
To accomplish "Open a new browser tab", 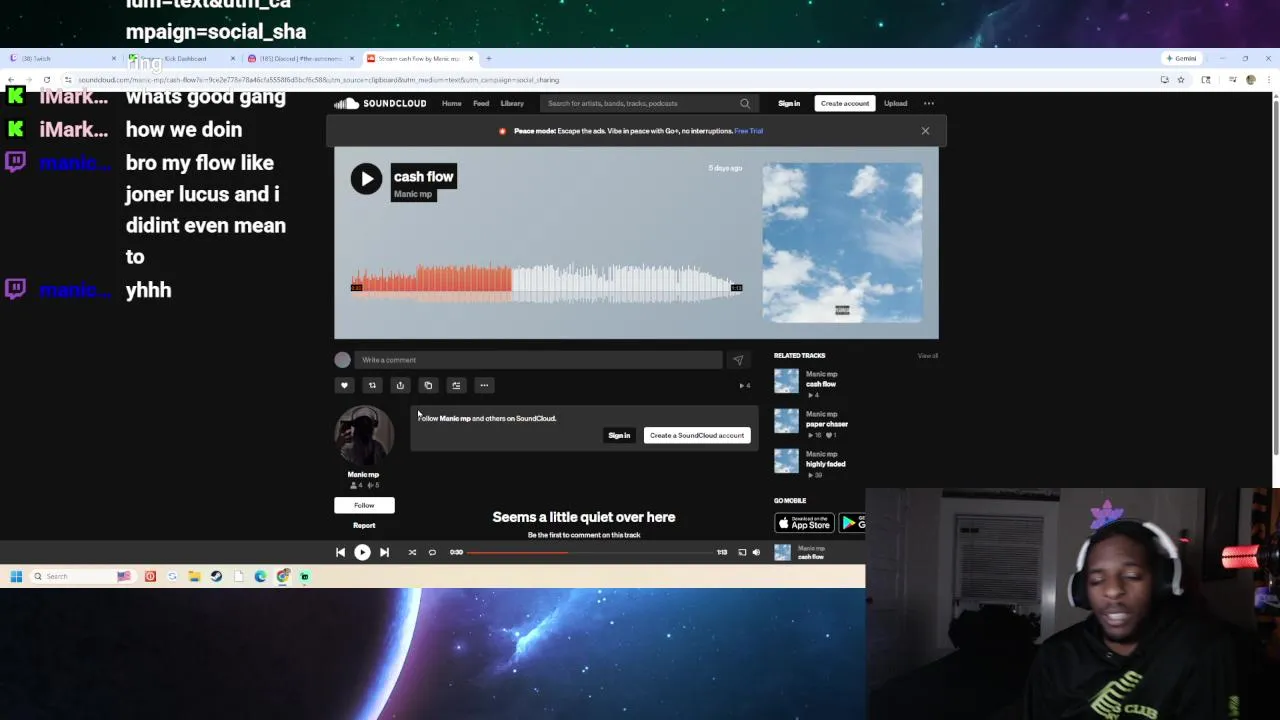I will coord(488,58).
